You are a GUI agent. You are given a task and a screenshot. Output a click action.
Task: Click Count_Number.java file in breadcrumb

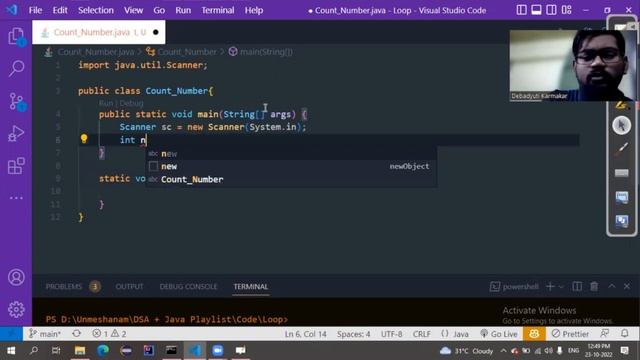[96, 52]
